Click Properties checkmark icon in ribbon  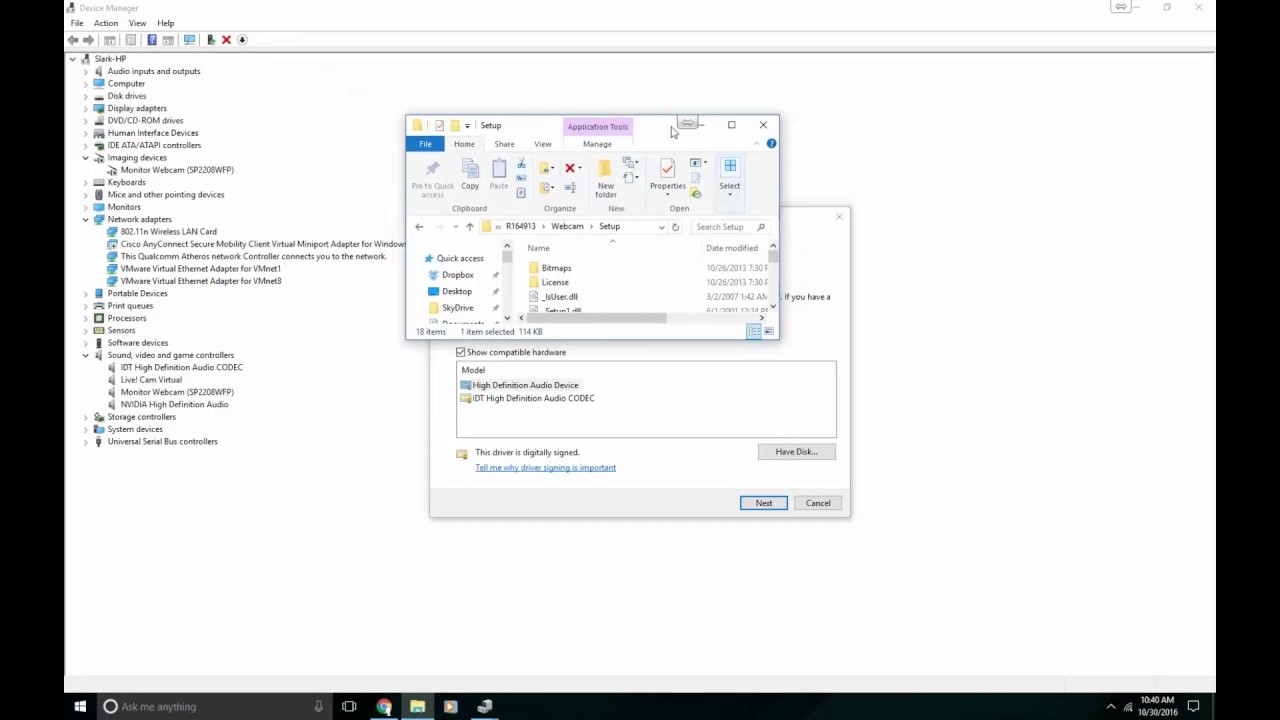click(667, 168)
